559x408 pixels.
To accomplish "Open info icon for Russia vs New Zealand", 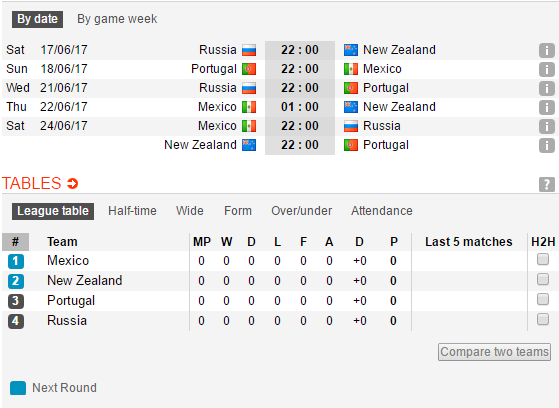I will click(547, 50).
